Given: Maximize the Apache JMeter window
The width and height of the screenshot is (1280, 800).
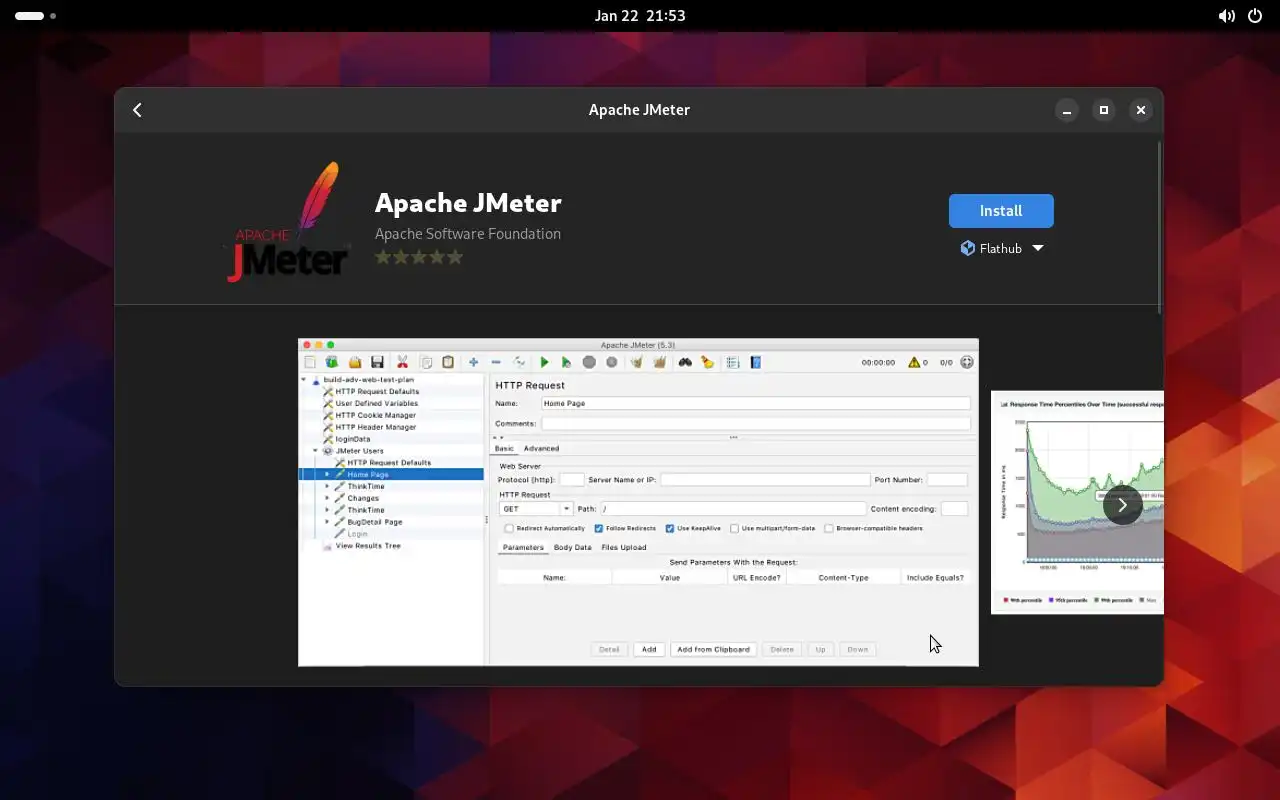Looking at the screenshot, I should pos(1104,110).
